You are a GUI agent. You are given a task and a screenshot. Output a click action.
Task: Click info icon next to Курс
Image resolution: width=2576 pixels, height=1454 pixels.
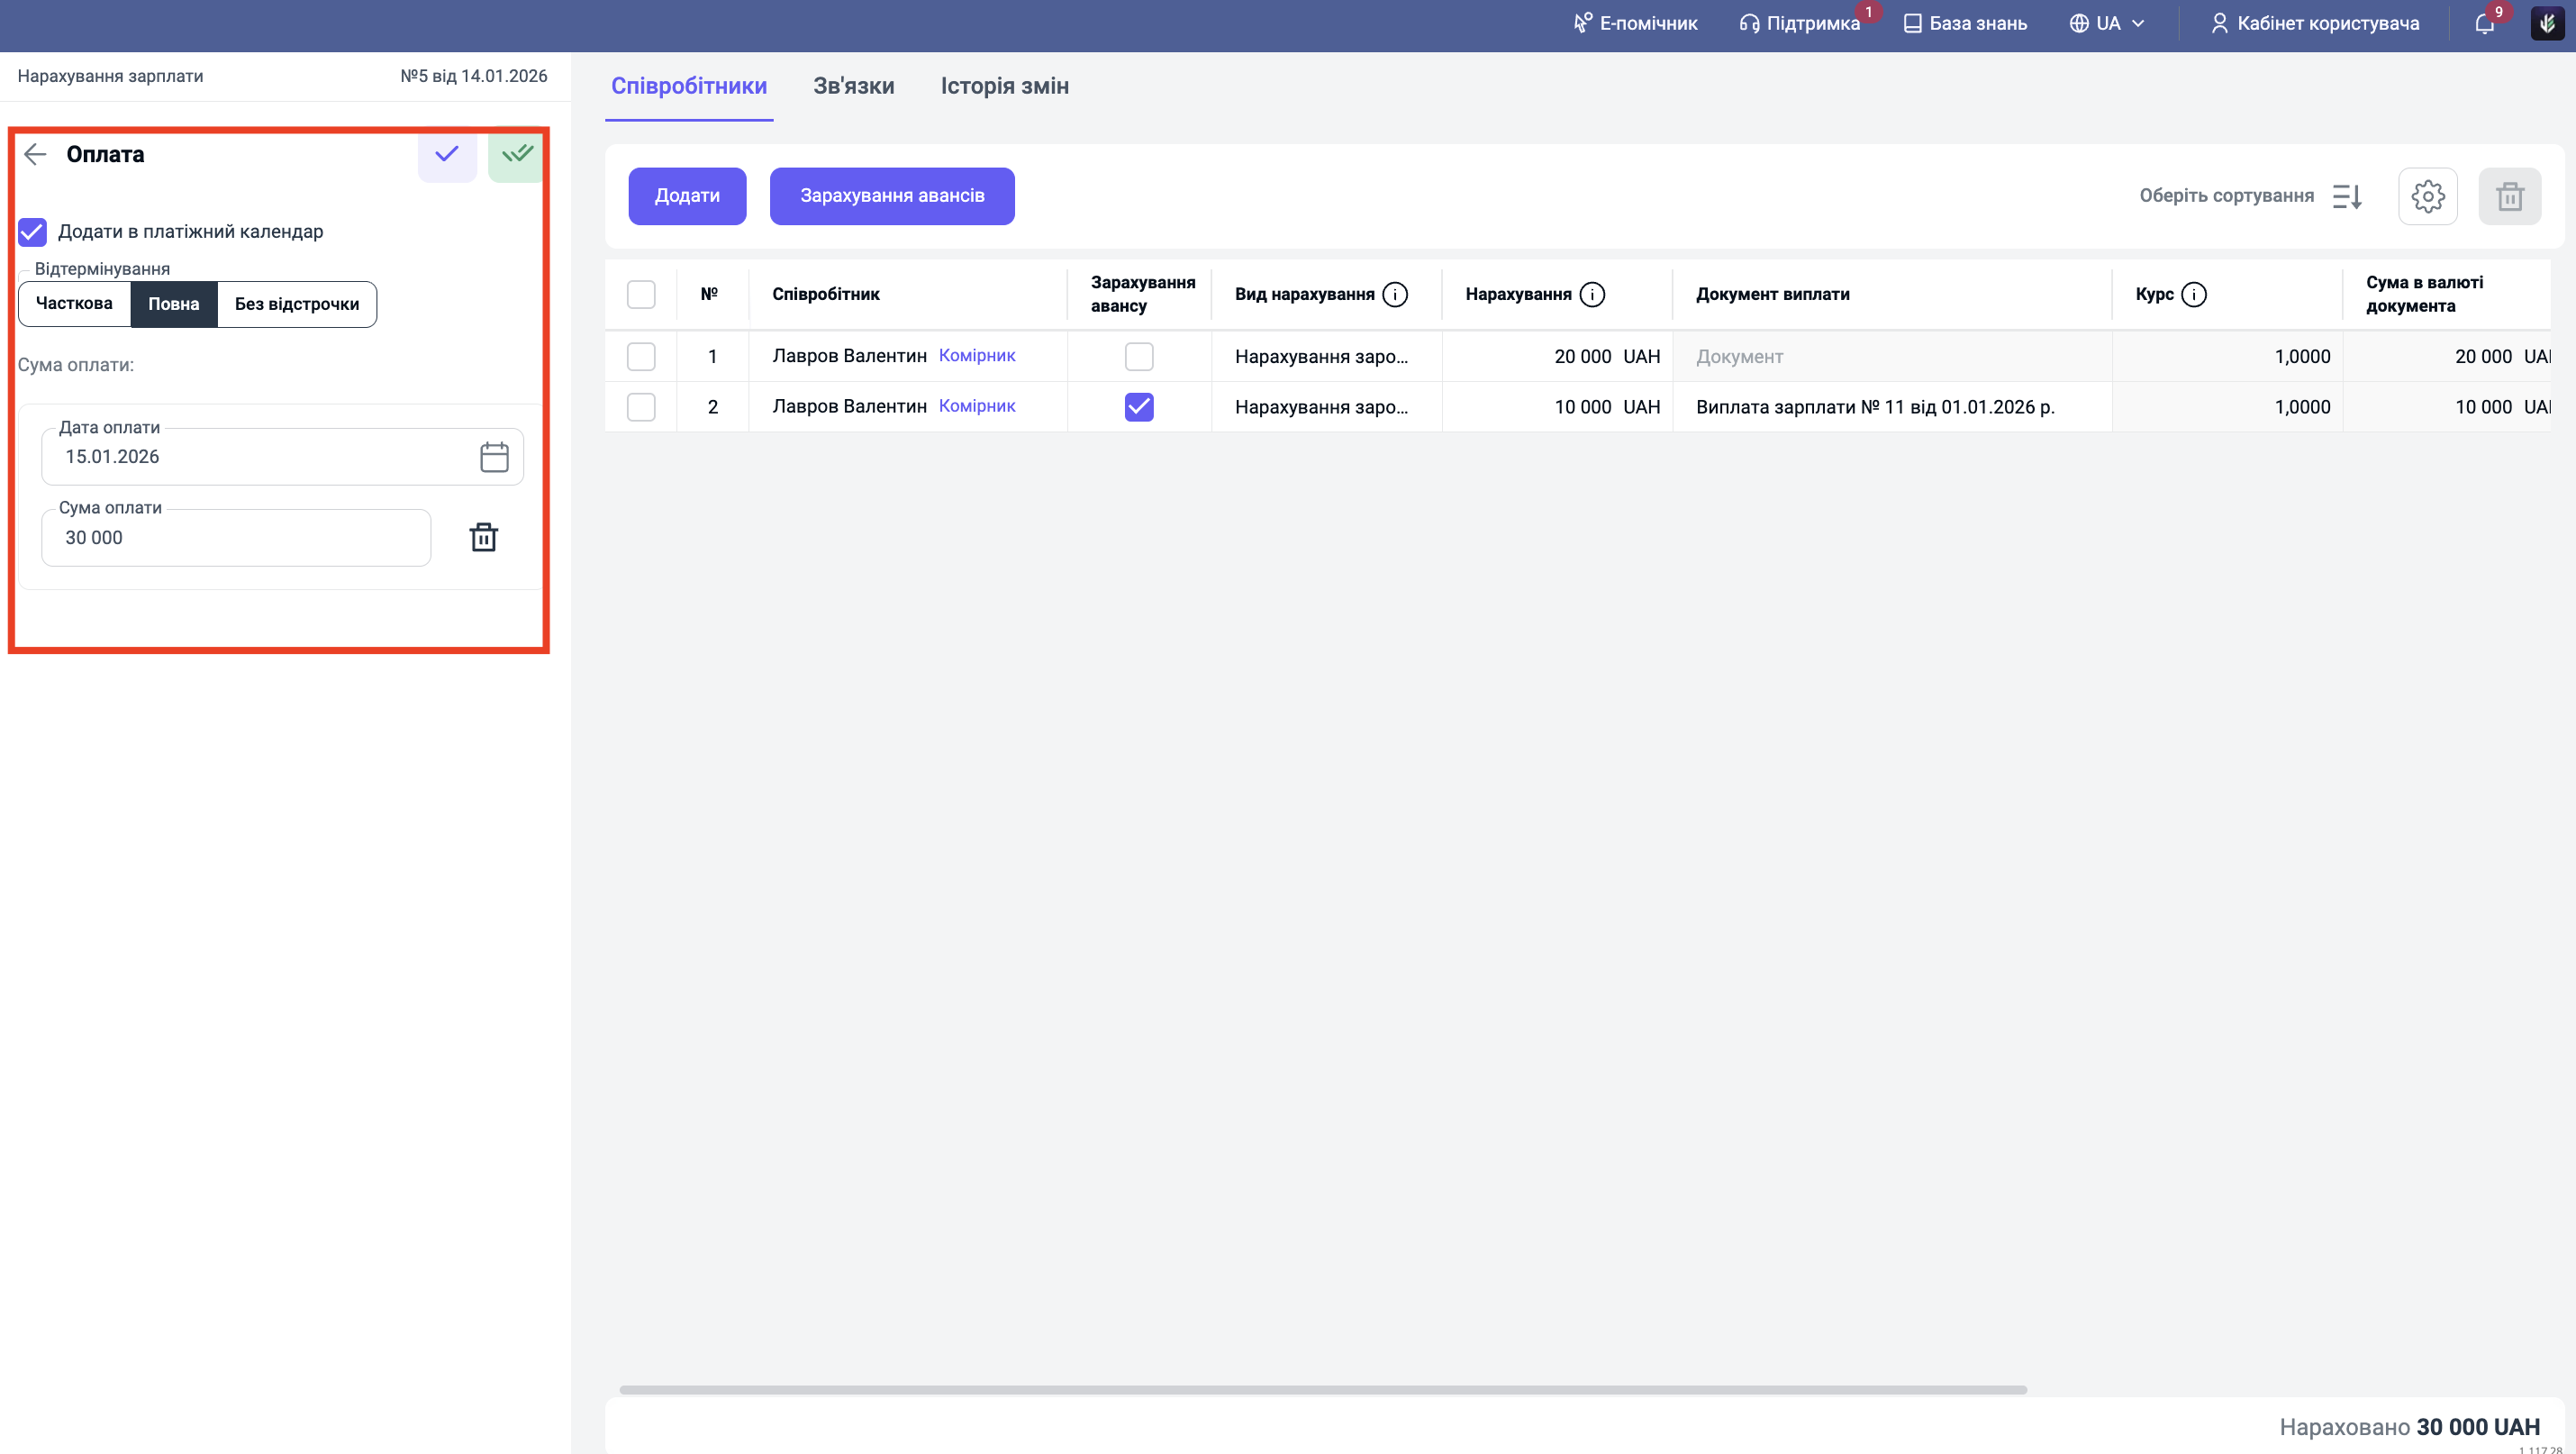click(2194, 294)
